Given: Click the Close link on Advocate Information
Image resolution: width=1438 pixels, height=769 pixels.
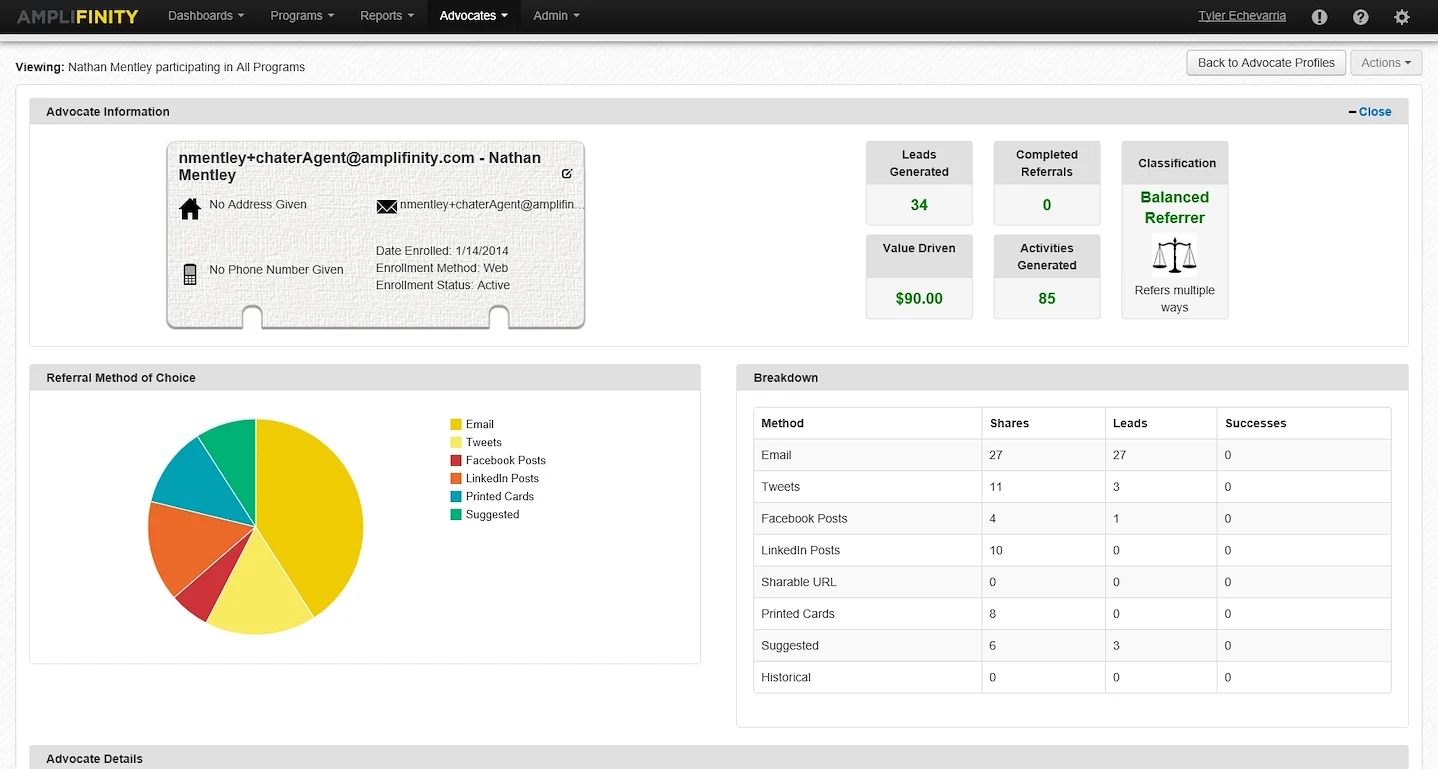Looking at the screenshot, I should coord(1375,112).
